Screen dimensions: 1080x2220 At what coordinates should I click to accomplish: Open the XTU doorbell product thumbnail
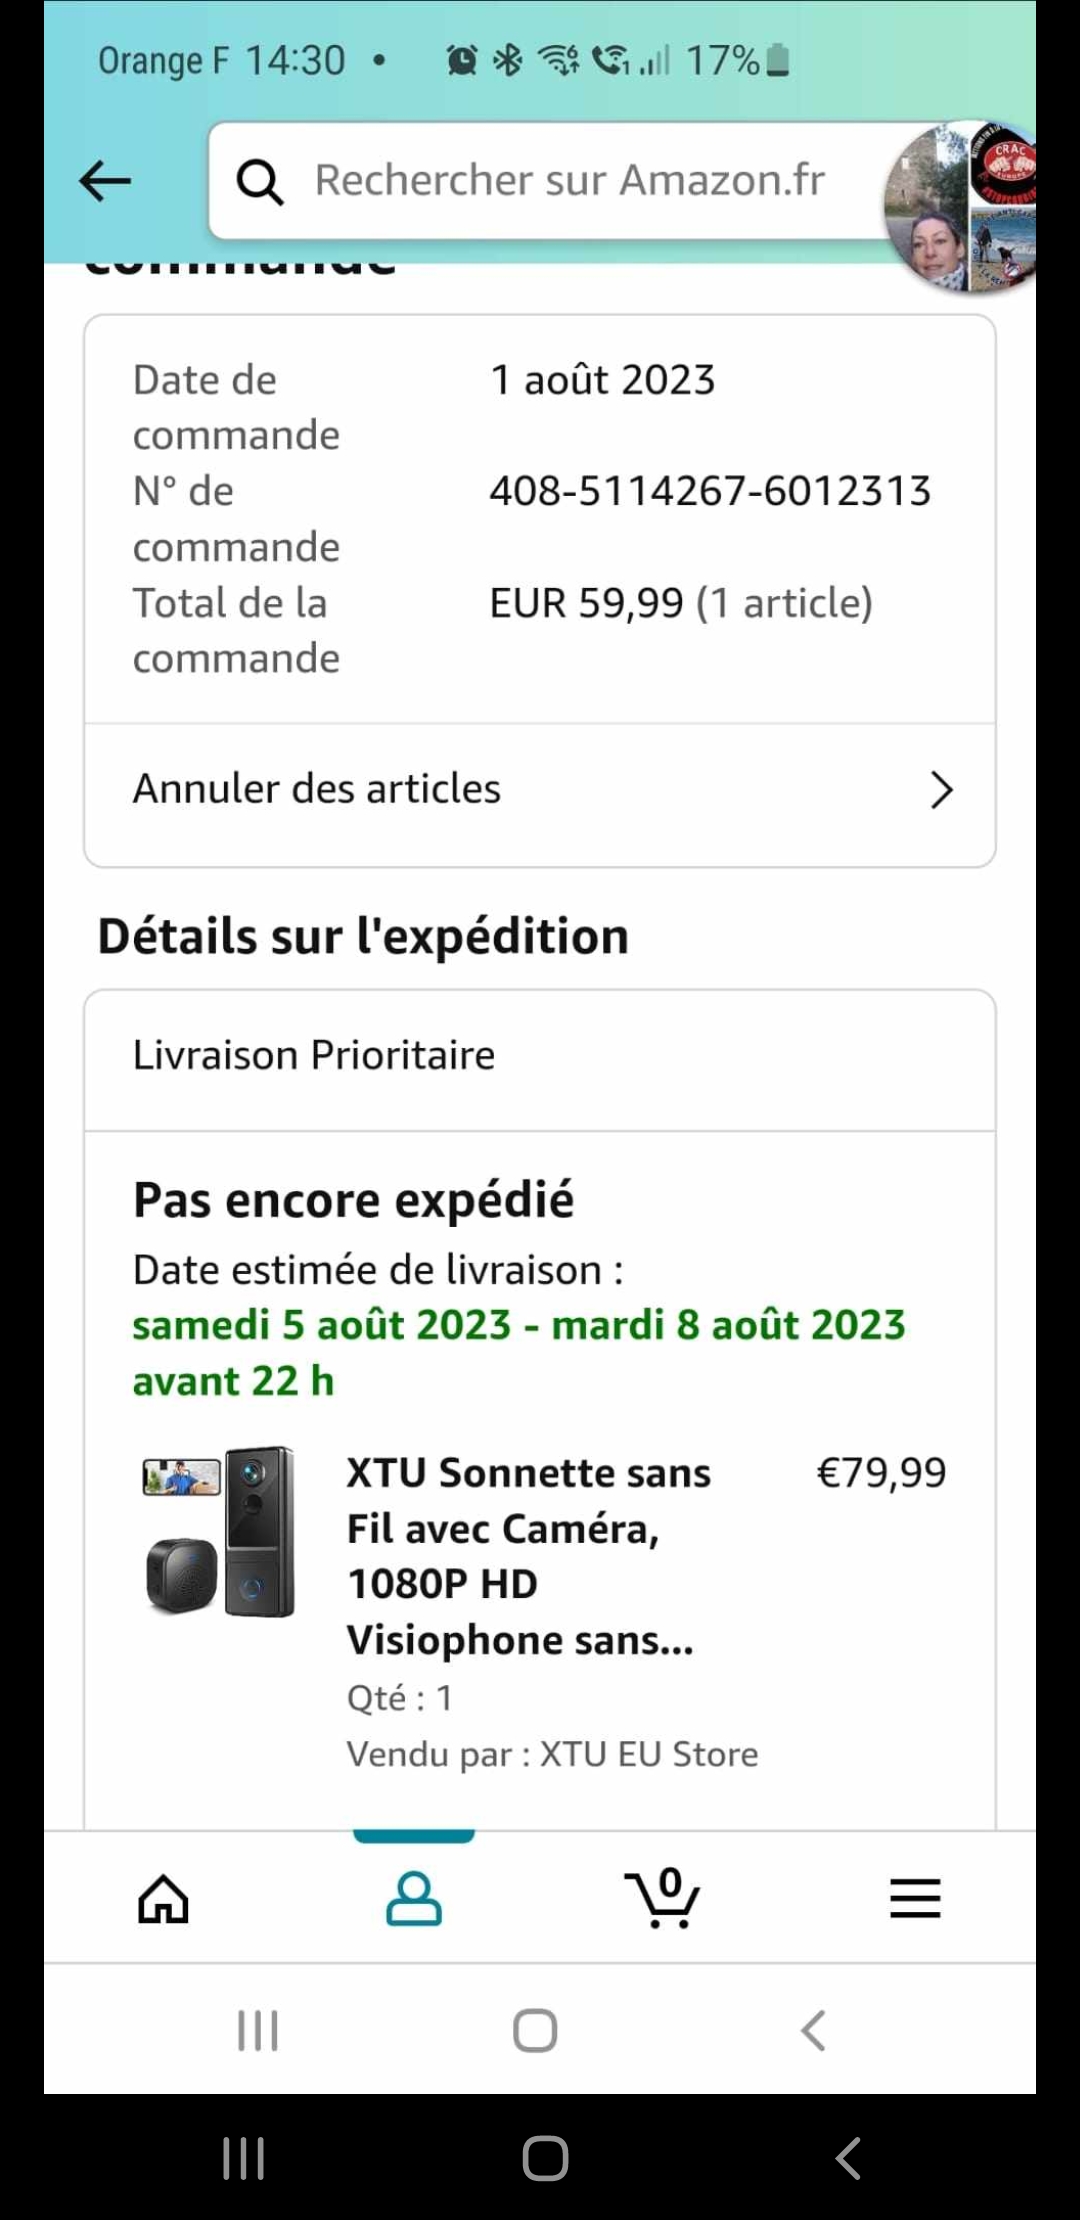(x=220, y=1531)
